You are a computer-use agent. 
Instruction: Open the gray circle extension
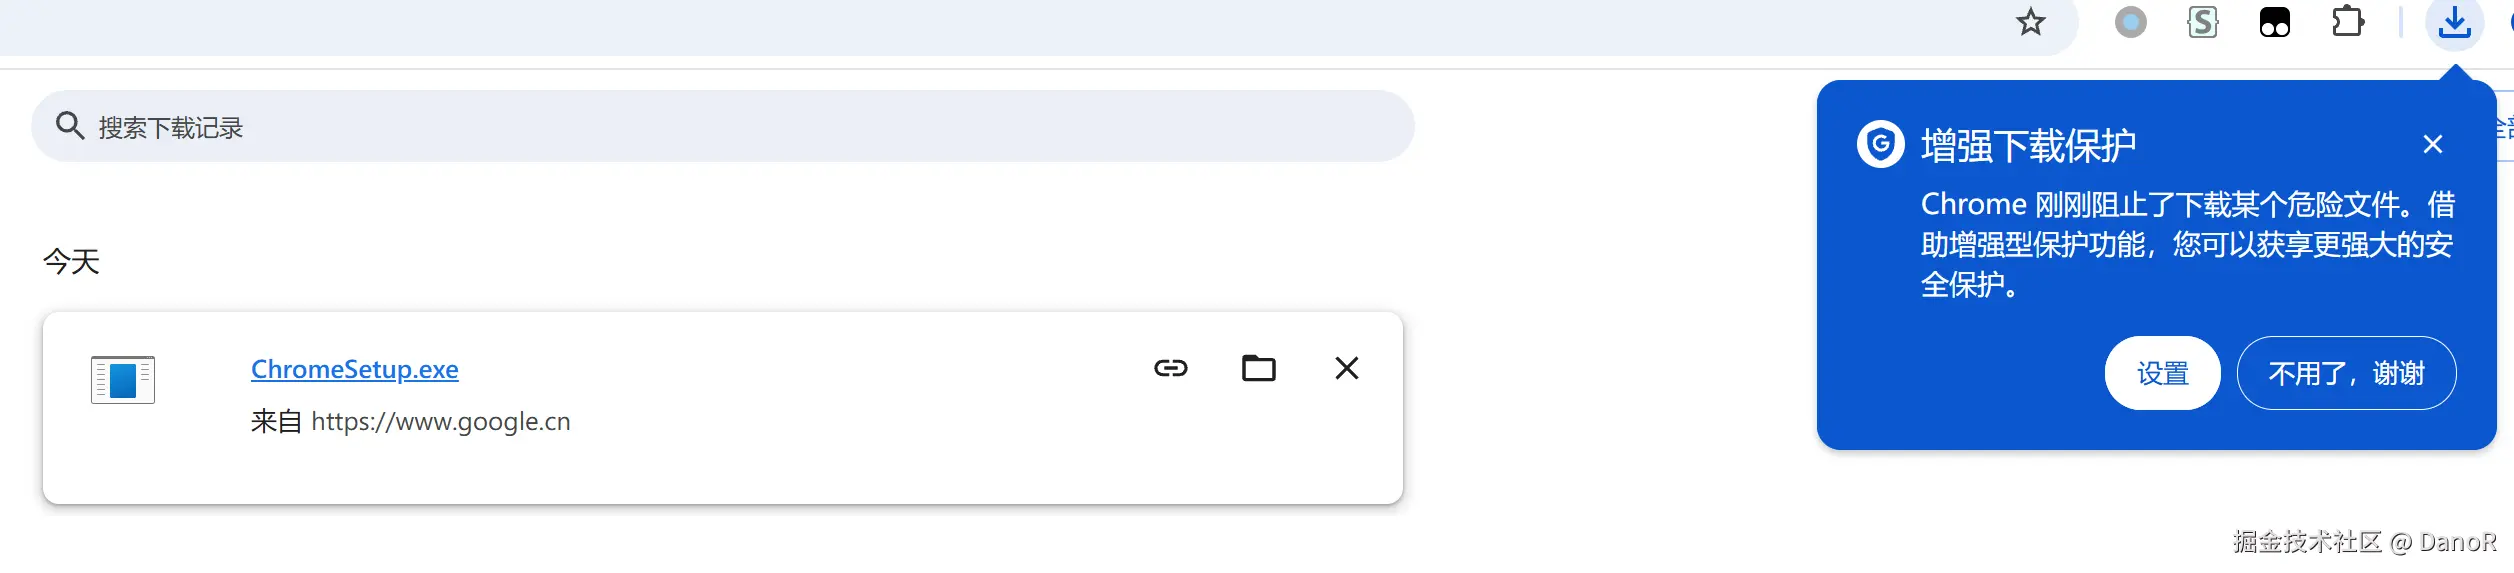(x=2130, y=22)
